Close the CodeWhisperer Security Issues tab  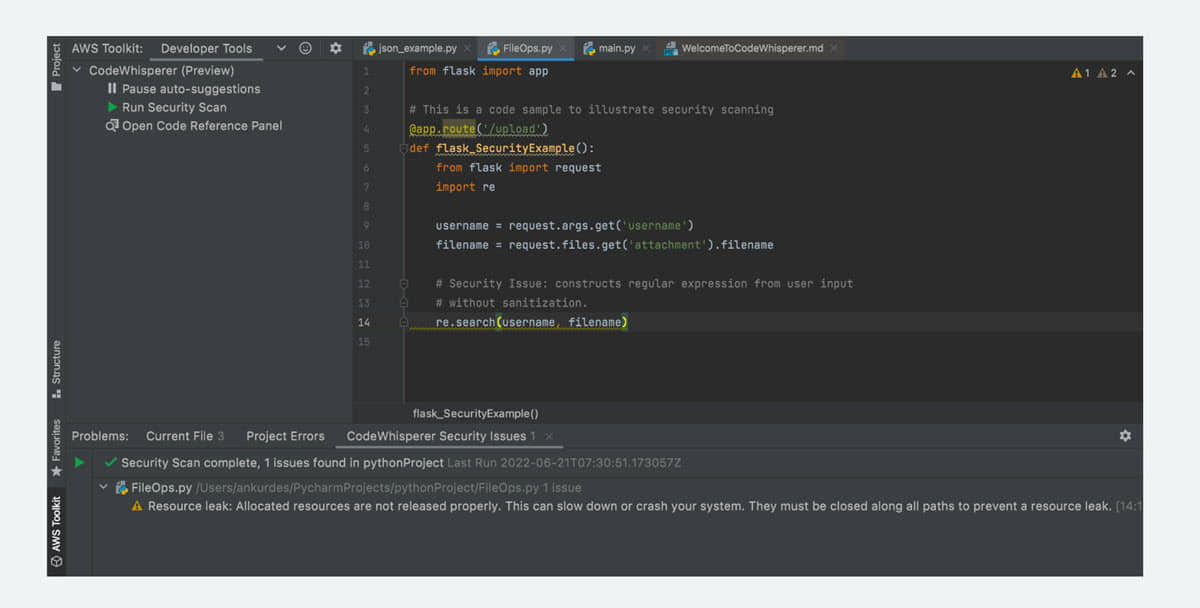(549, 437)
